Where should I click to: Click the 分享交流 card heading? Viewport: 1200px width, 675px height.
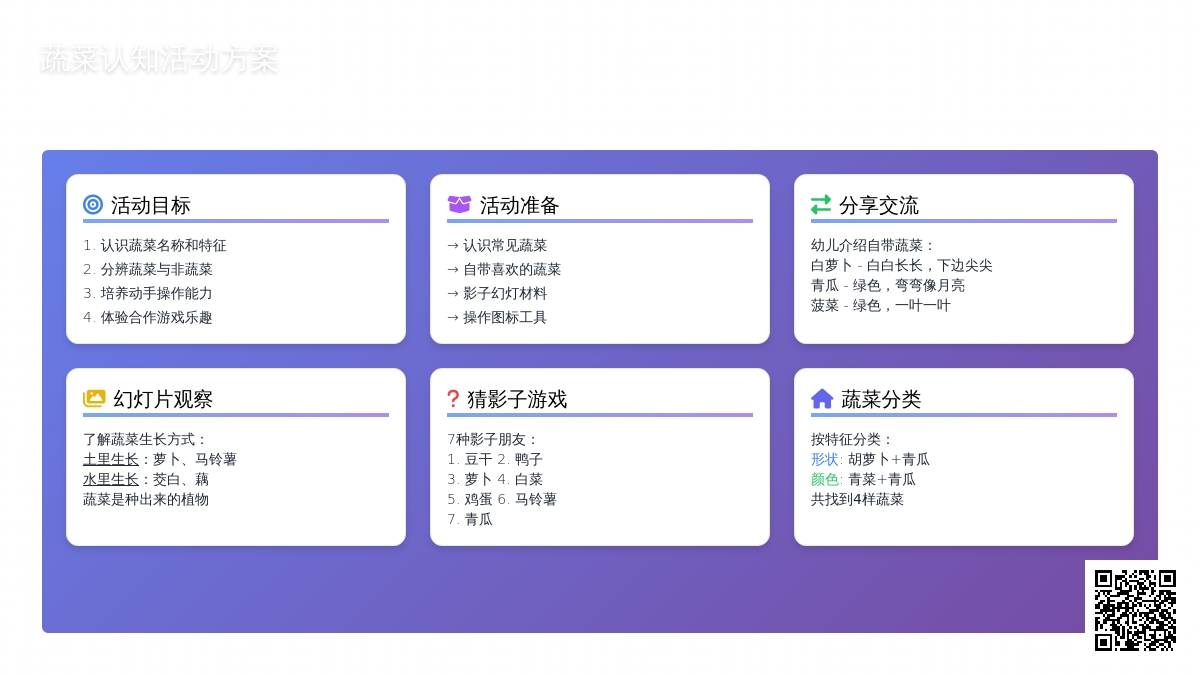coord(879,205)
